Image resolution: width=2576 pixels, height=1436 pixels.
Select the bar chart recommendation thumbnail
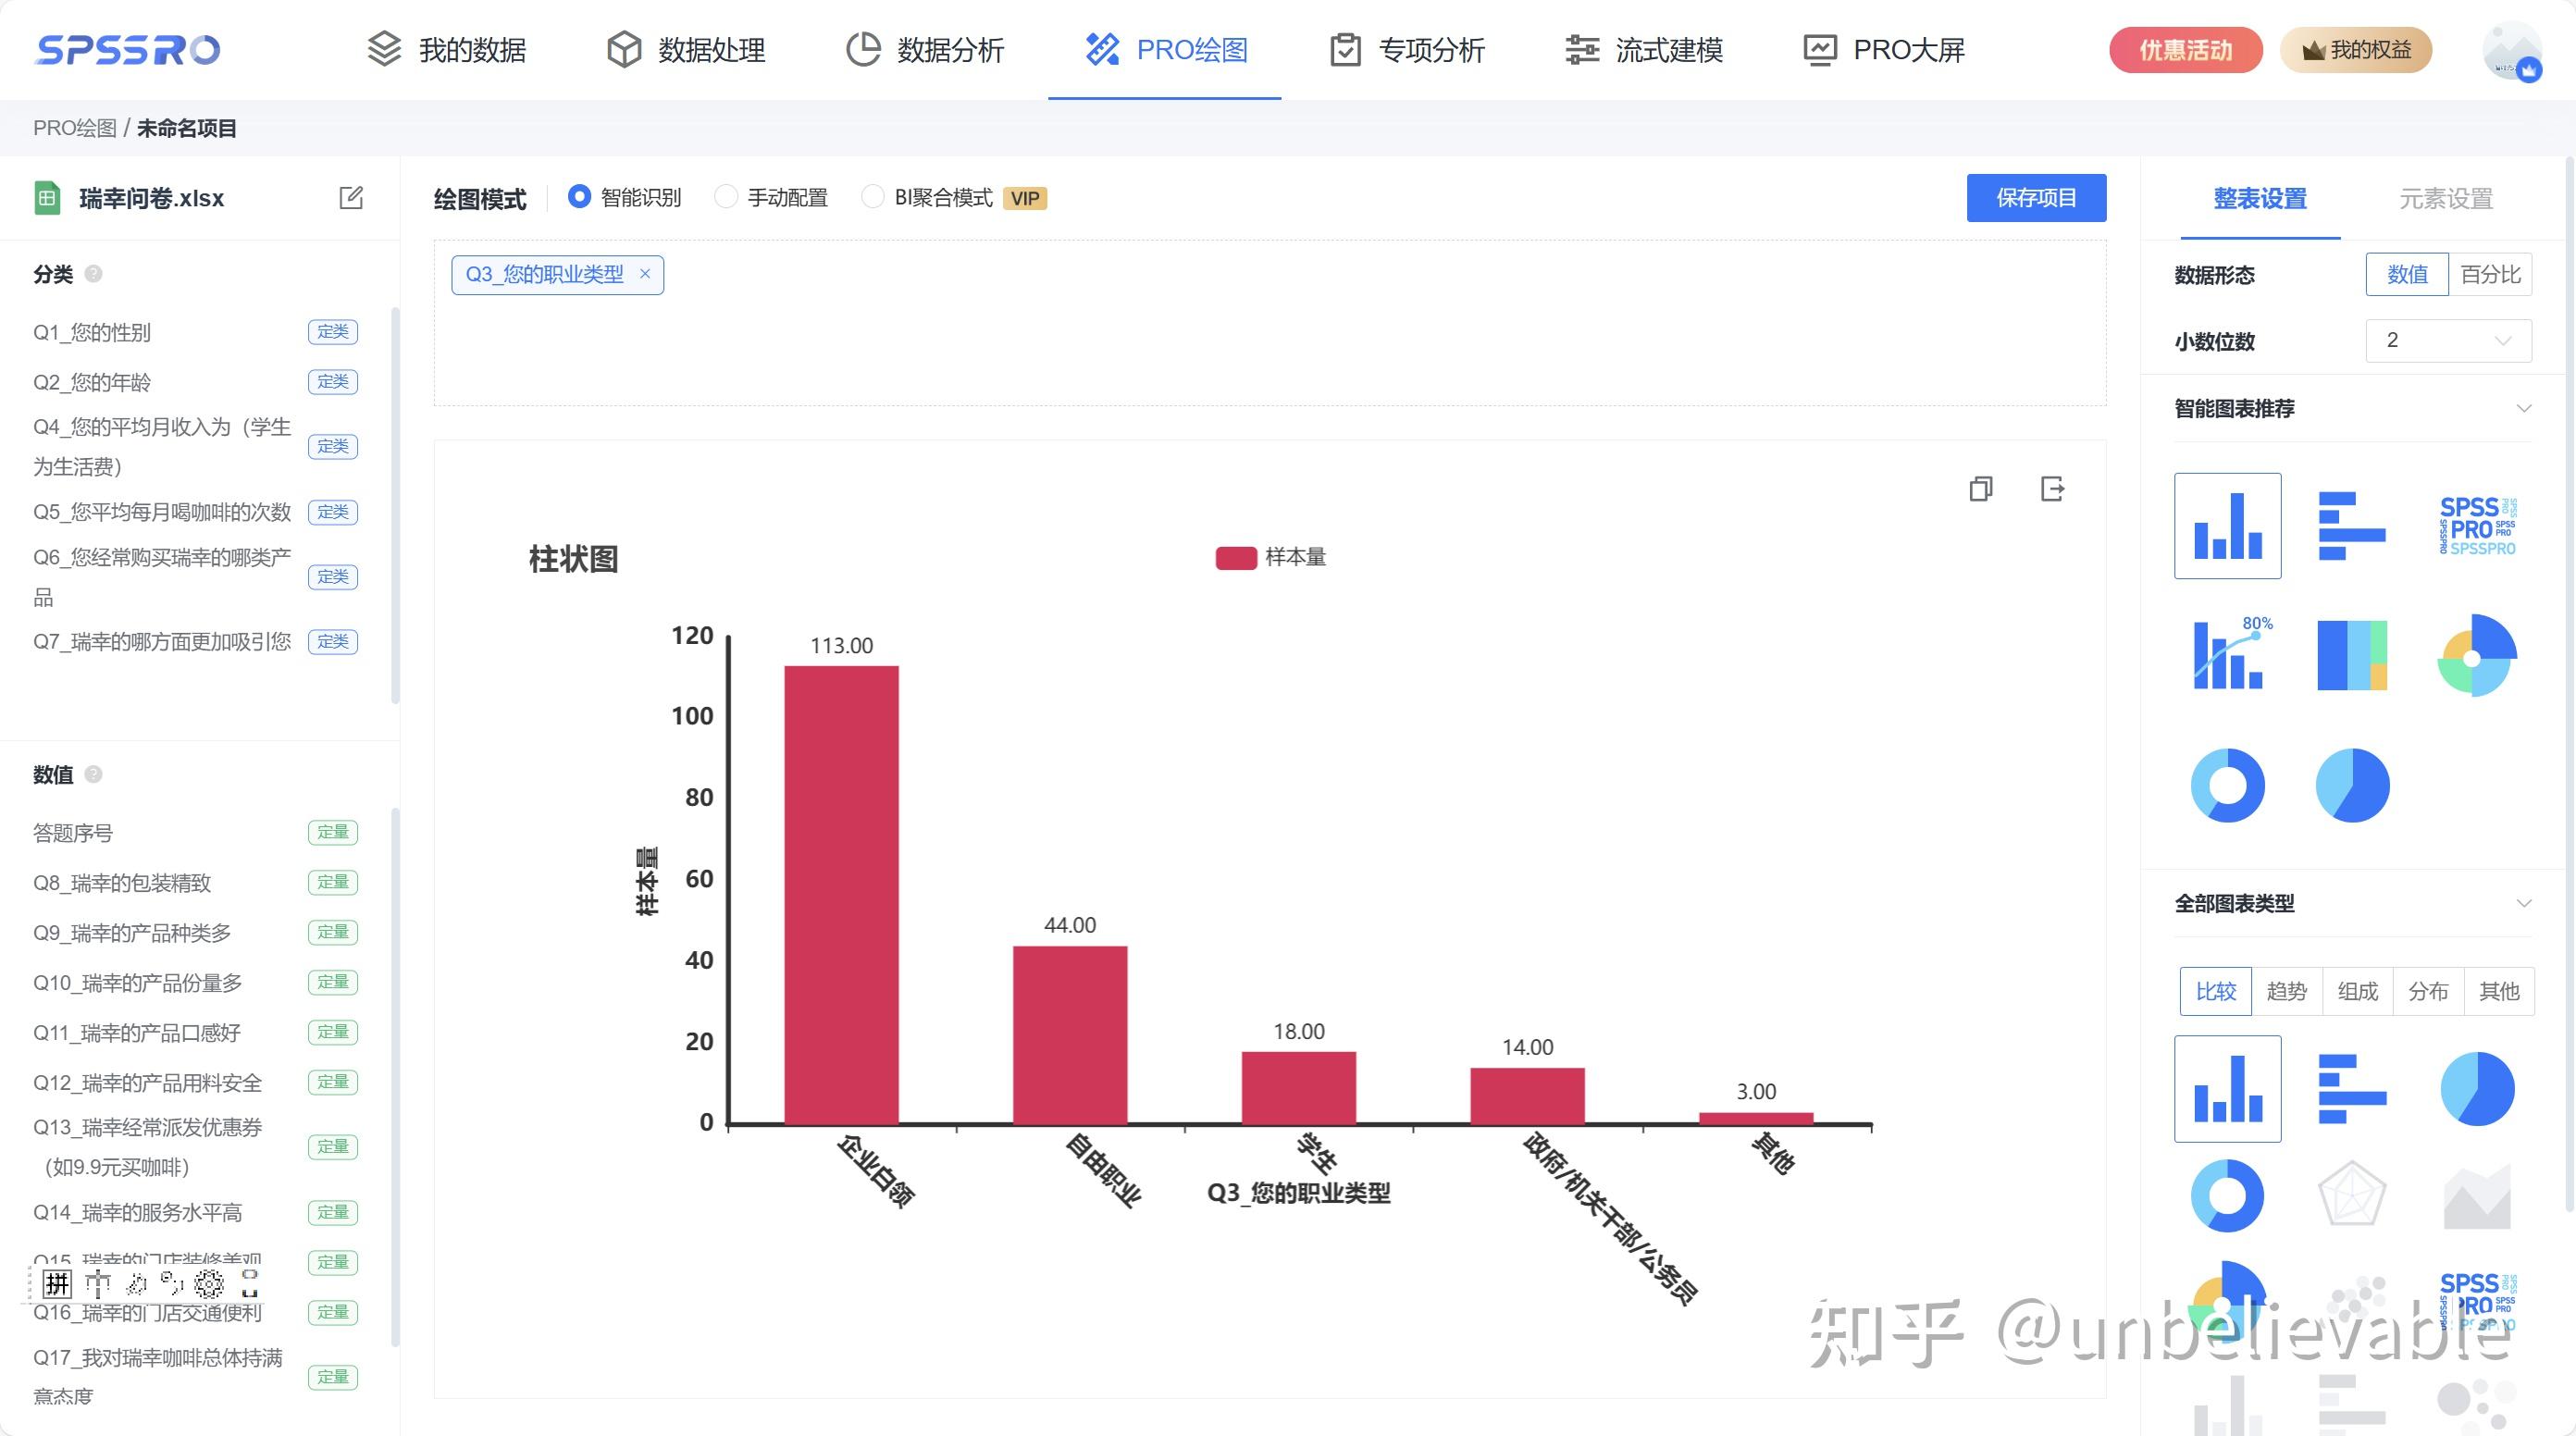[x=2228, y=525]
